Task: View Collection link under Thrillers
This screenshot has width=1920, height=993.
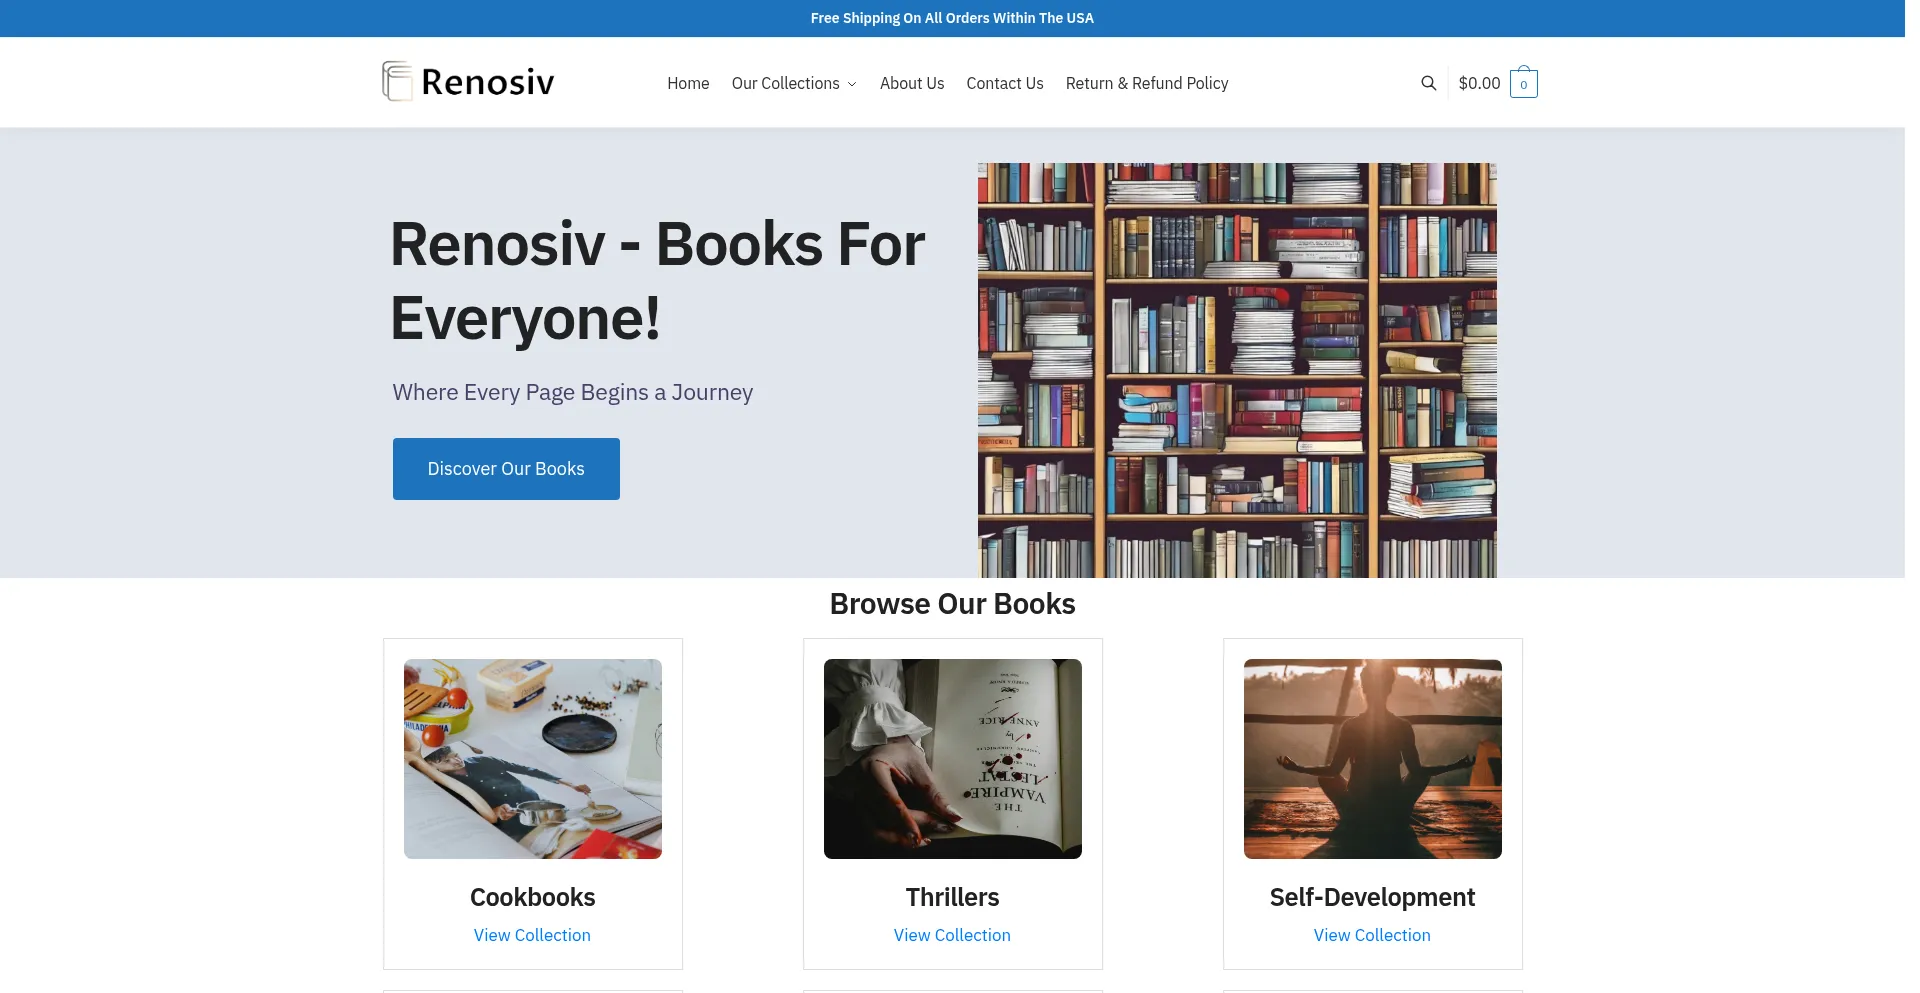Action: coord(952,935)
